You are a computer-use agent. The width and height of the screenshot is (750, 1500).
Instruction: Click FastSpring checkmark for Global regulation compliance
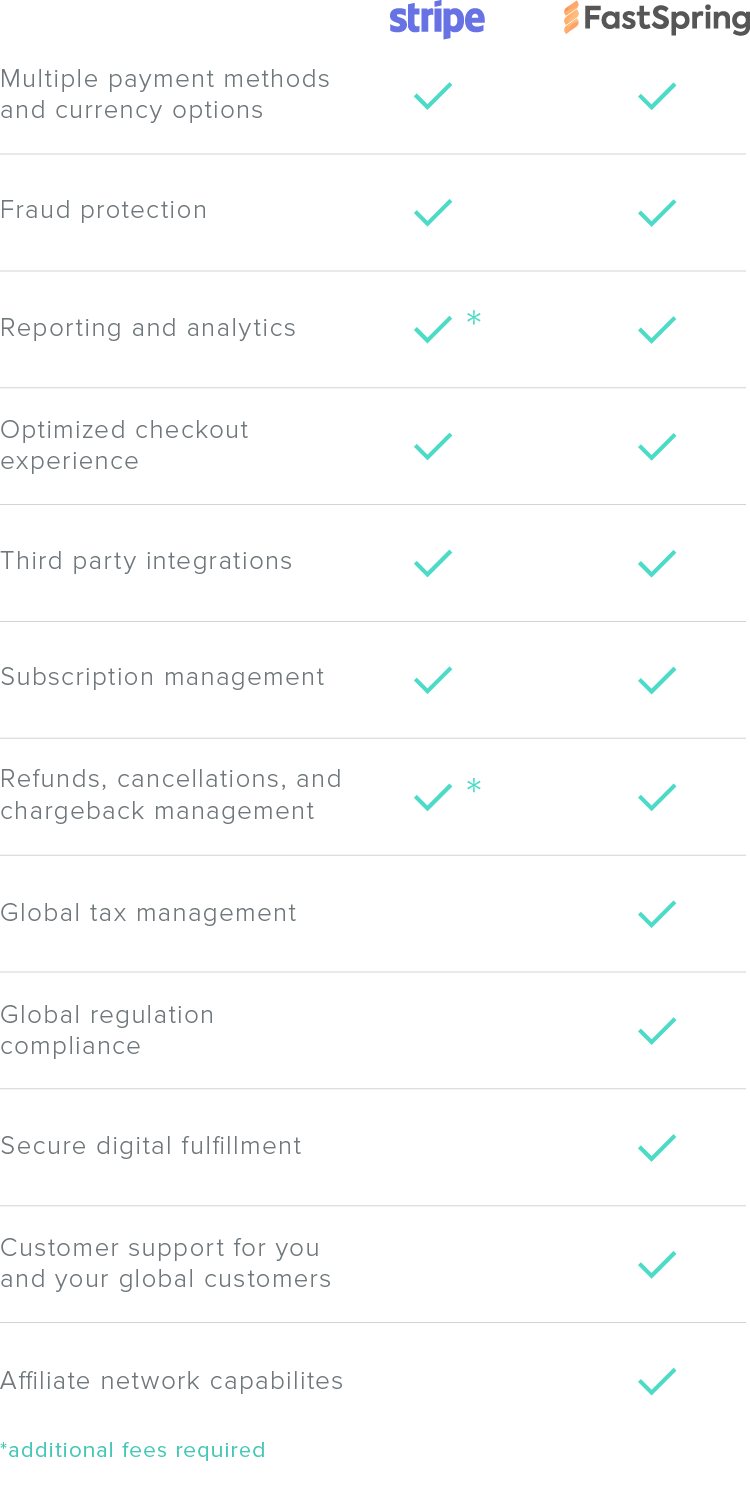pos(657,1031)
